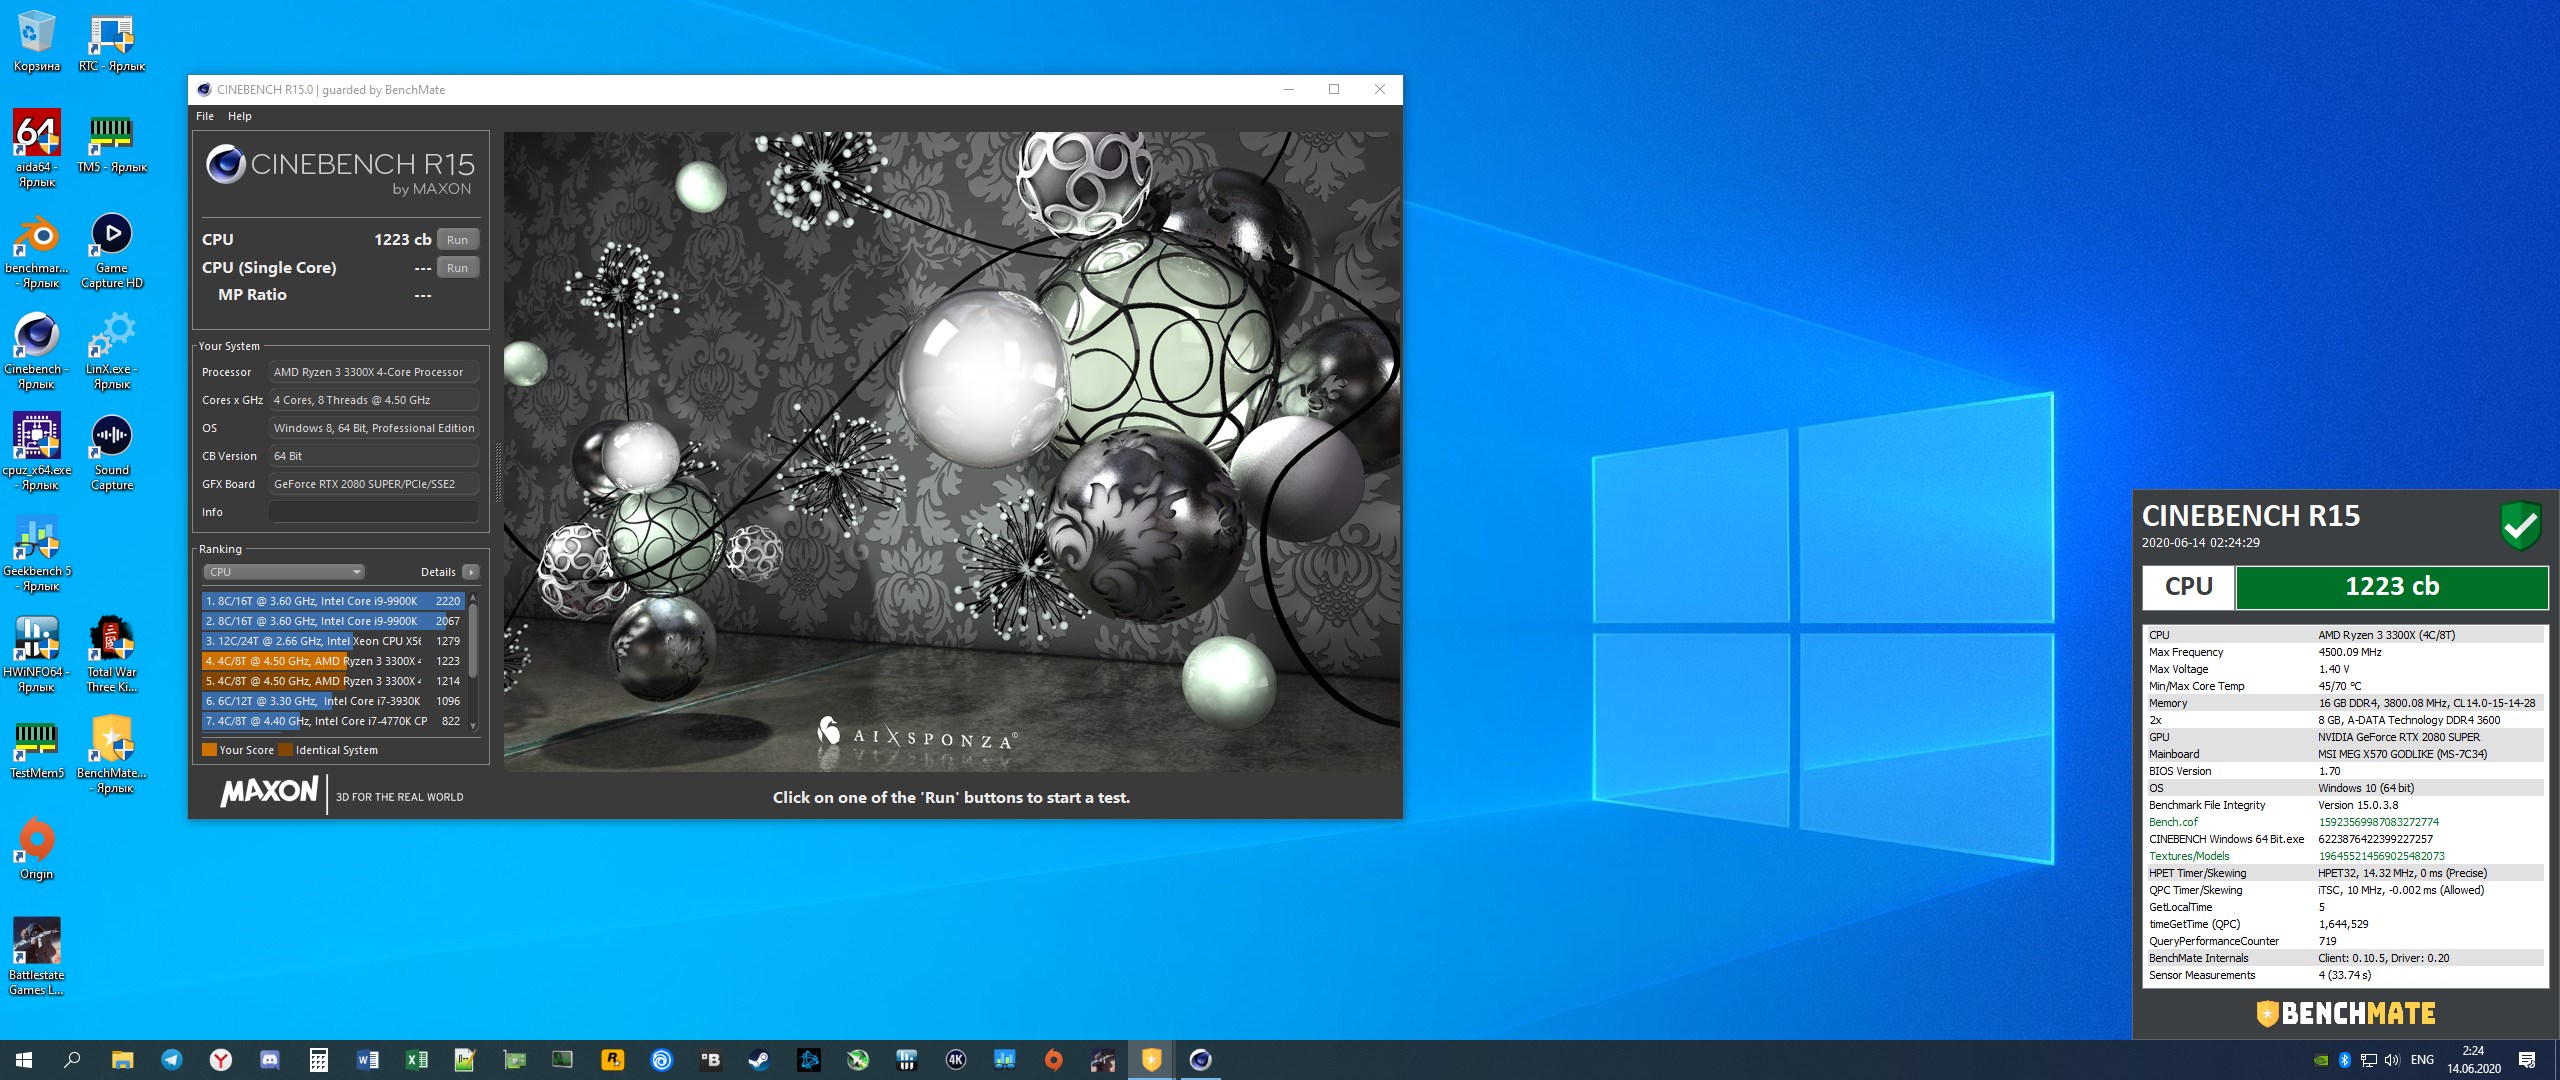Open Telegram from the taskbar
The height and width of the screenshot is (1080, 2560).
[x=171, y=1060]
